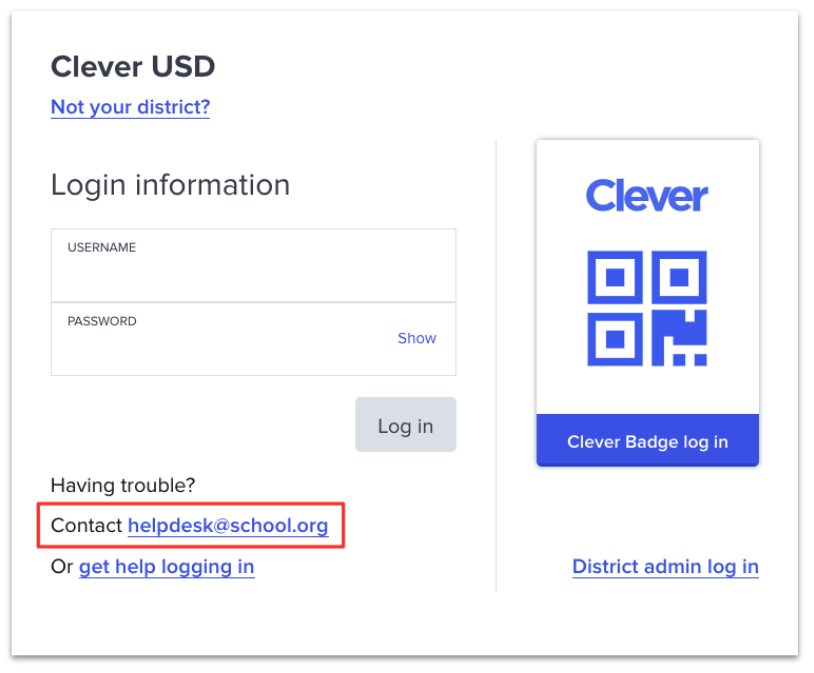Click the bottom-right pattern of the QR icon
This screenshot has width=814, height=673.
(x=681, y=338)
